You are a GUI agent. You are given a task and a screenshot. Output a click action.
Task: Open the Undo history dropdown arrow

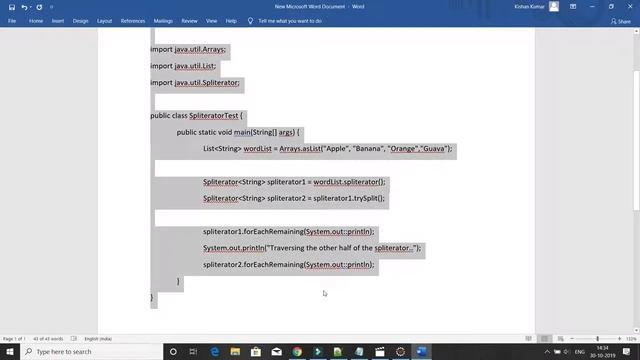30,7
